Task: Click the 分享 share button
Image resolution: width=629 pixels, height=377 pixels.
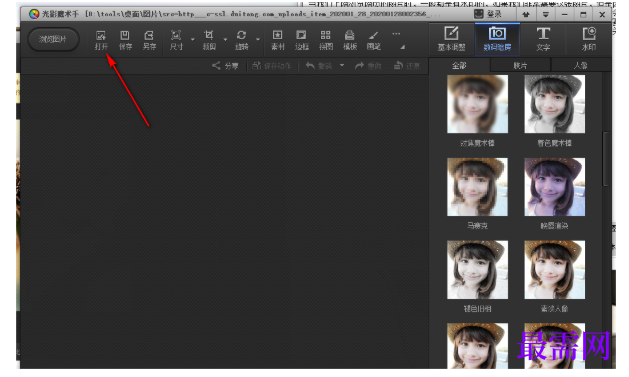Action: [225, 65]
